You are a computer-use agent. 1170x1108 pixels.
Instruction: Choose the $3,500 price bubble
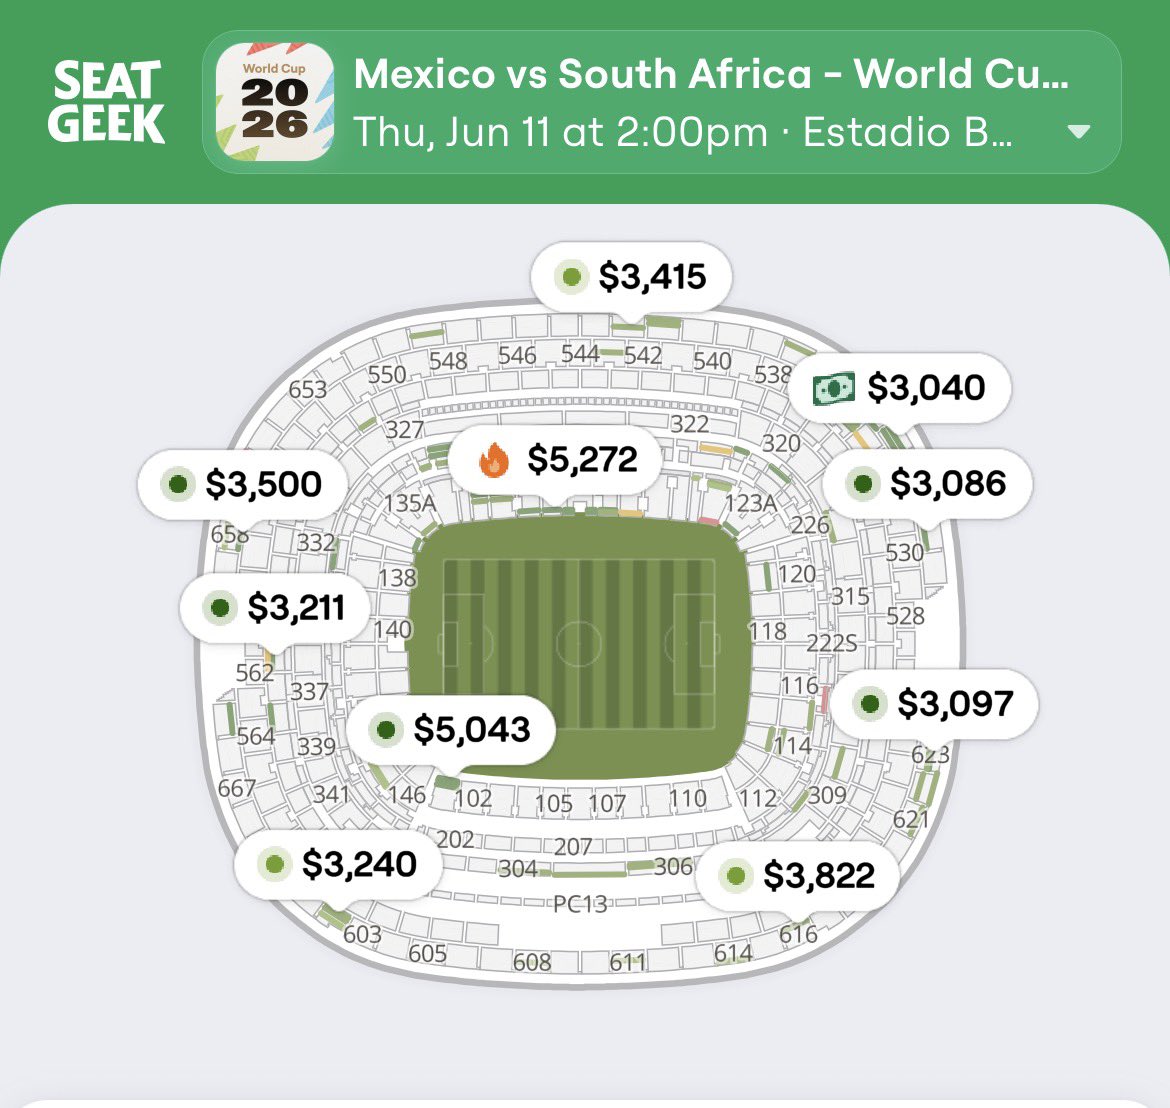(243, 484)
